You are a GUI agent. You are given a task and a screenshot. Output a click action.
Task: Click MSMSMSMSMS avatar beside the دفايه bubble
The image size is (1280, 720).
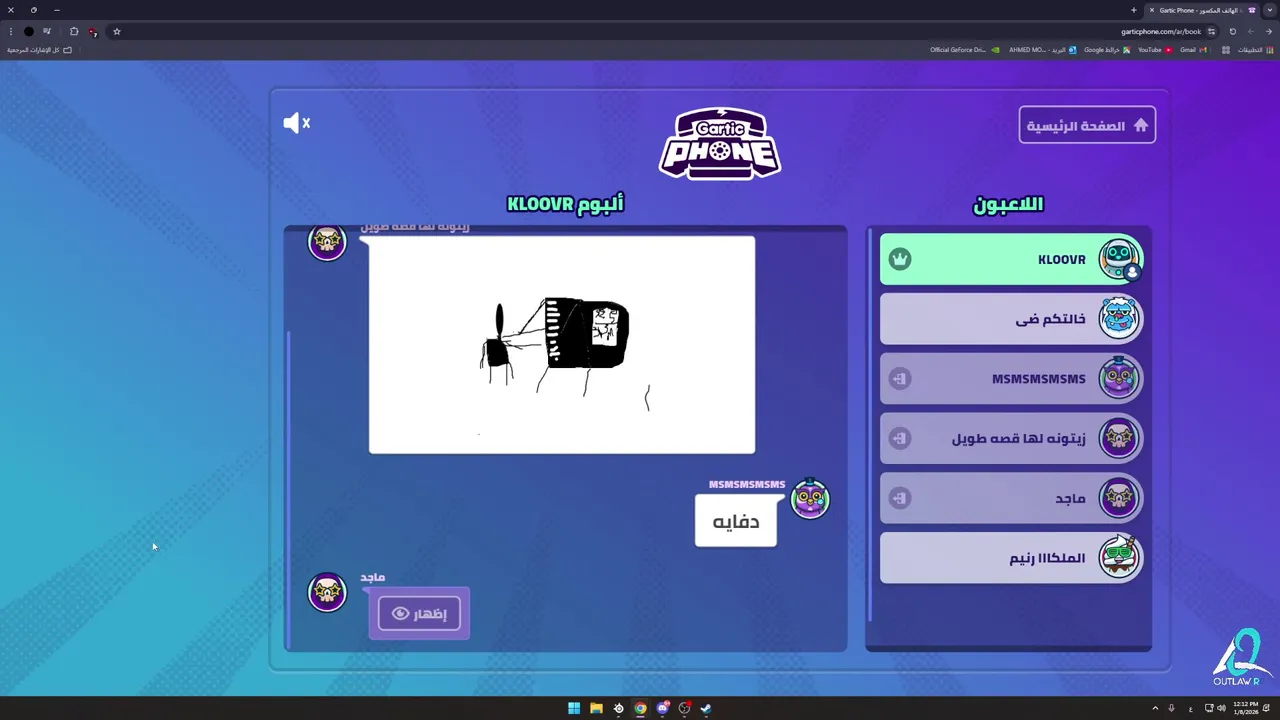tap(810, 499)
